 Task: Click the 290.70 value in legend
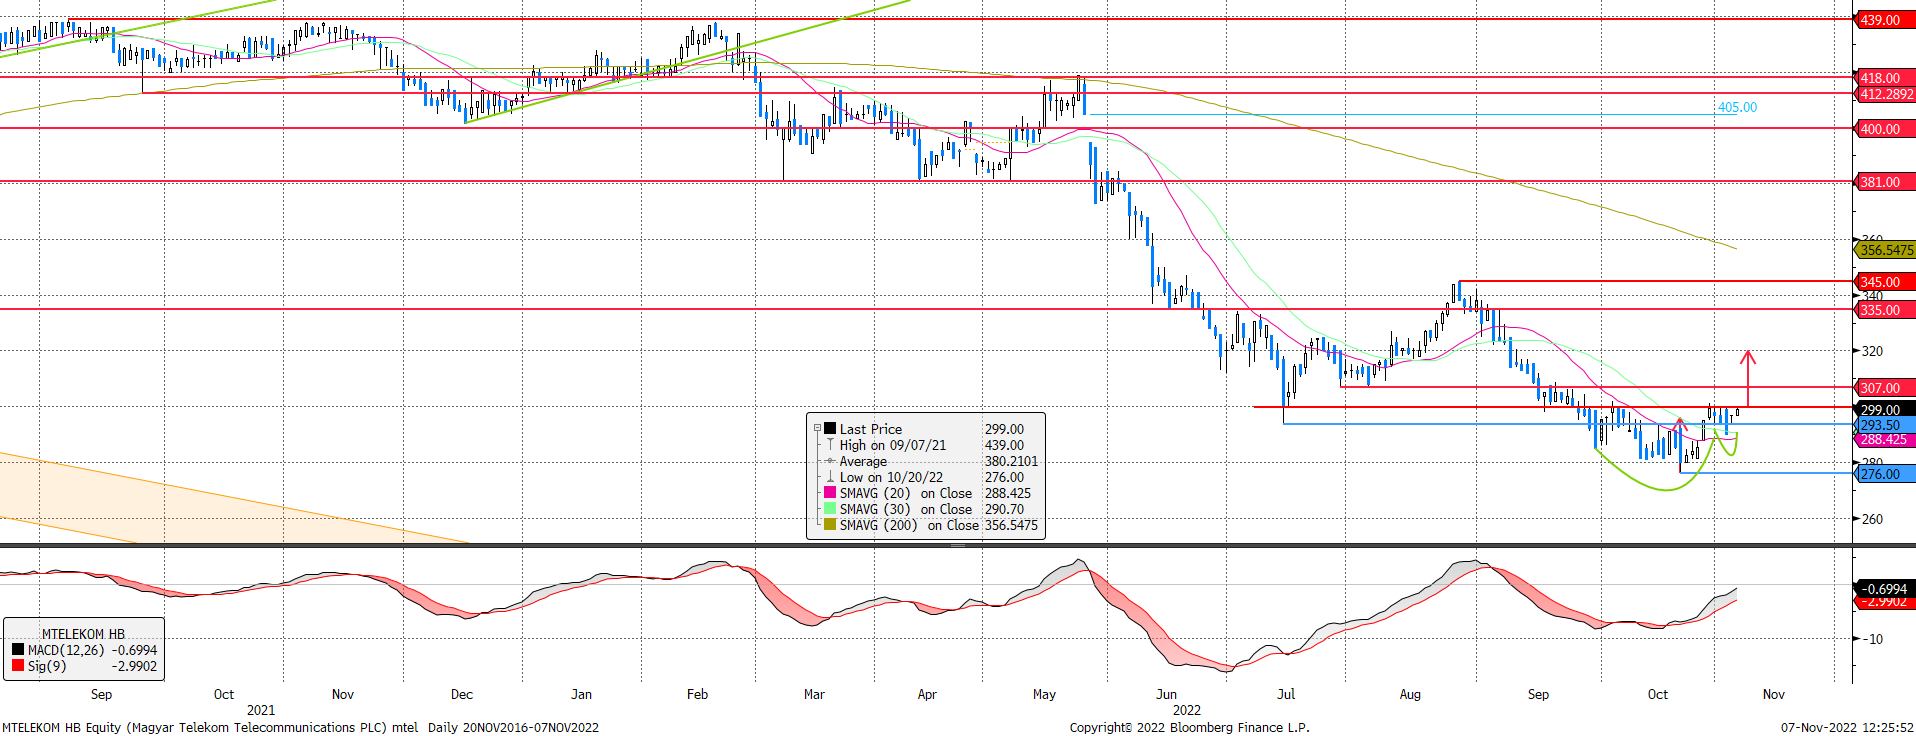[x=1004, y=509]
